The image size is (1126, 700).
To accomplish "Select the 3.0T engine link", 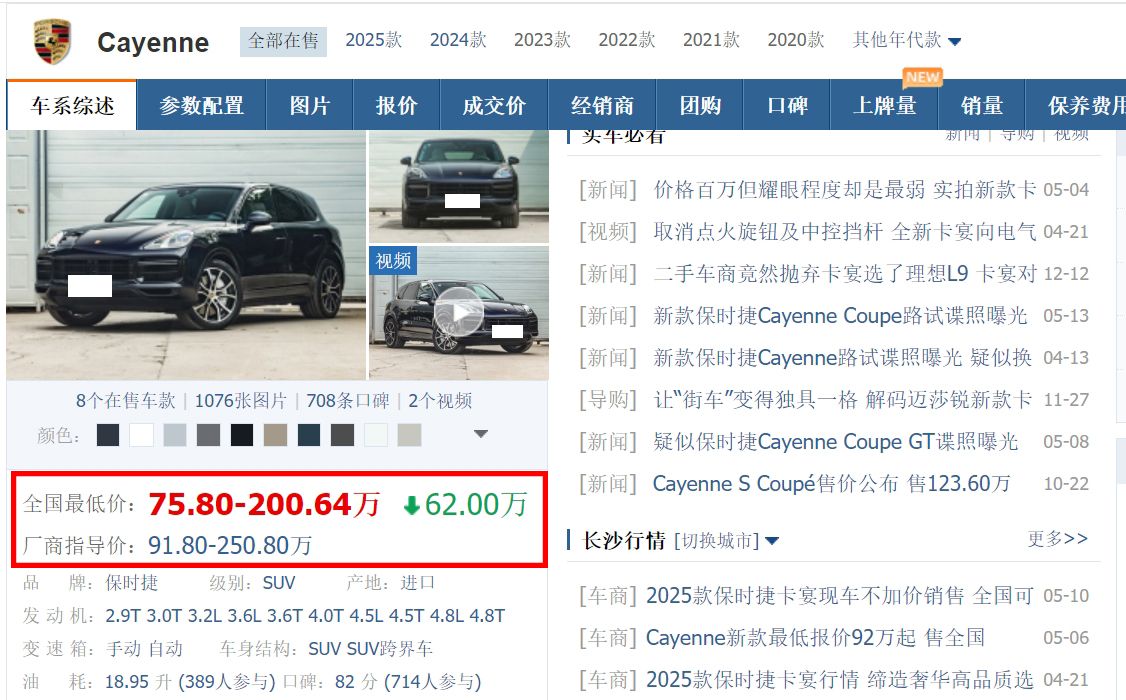I will click(x=164, y=616).
